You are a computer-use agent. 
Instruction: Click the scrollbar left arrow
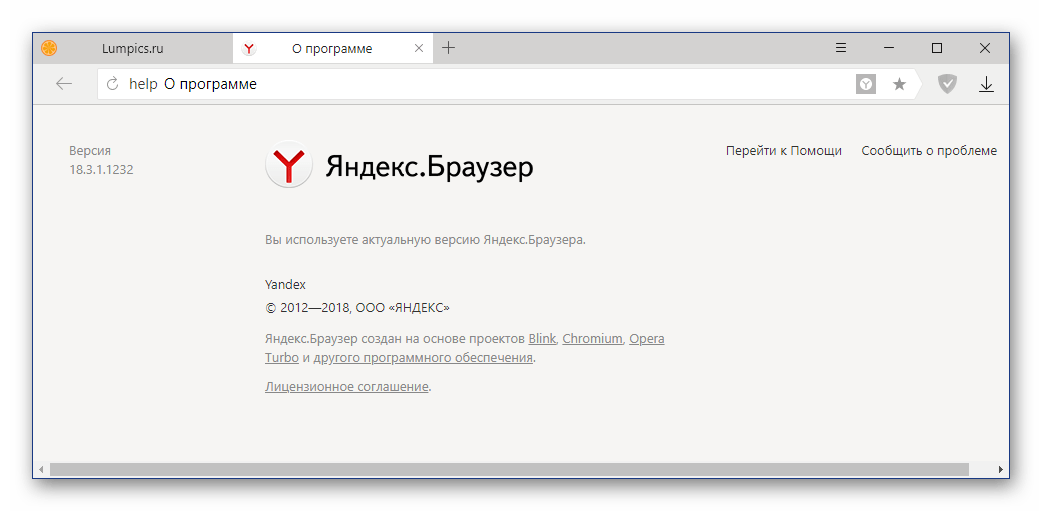coord(41,470)
